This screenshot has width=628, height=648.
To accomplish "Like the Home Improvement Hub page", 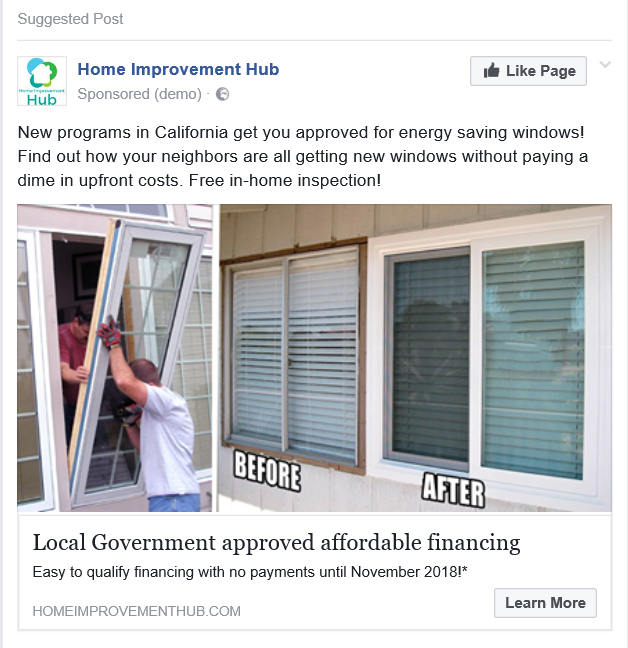I will 528,71.
